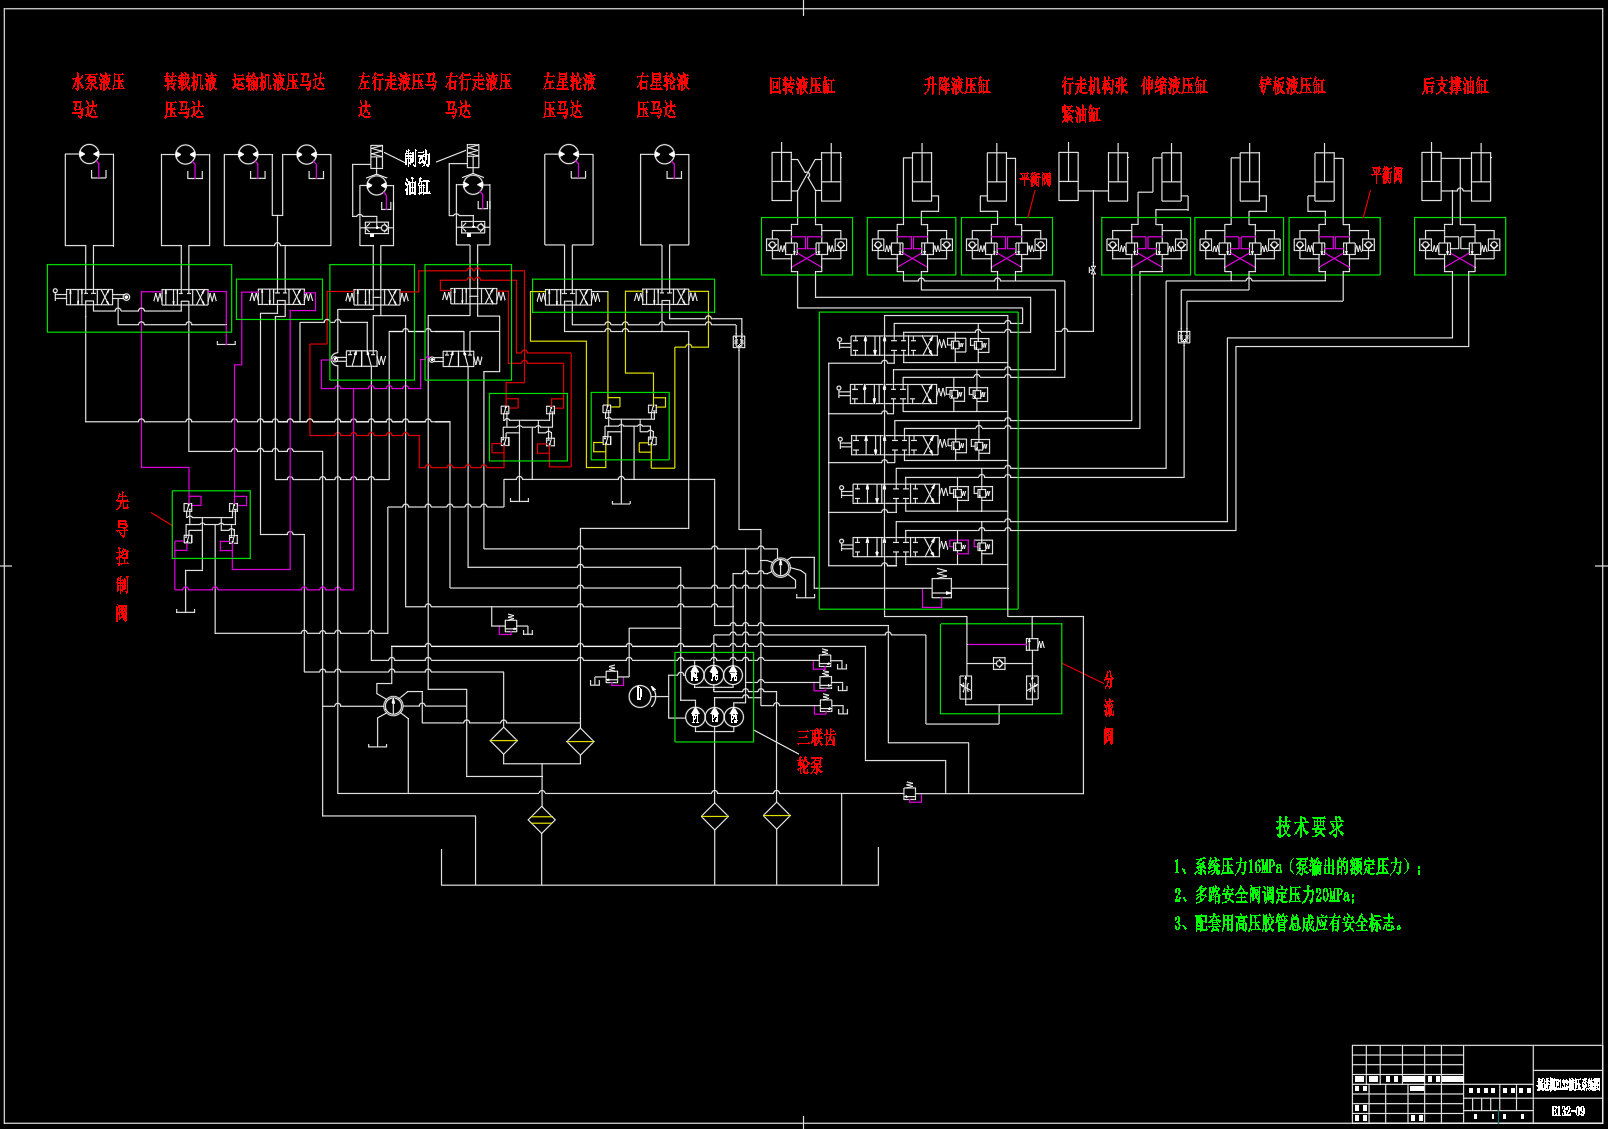Image resolution: width=1608 pixels, height=1129 pixels.
Task: Select the system pressure 16MPa requirement line
Action: pyautogui.click(x=1297, y=867)
